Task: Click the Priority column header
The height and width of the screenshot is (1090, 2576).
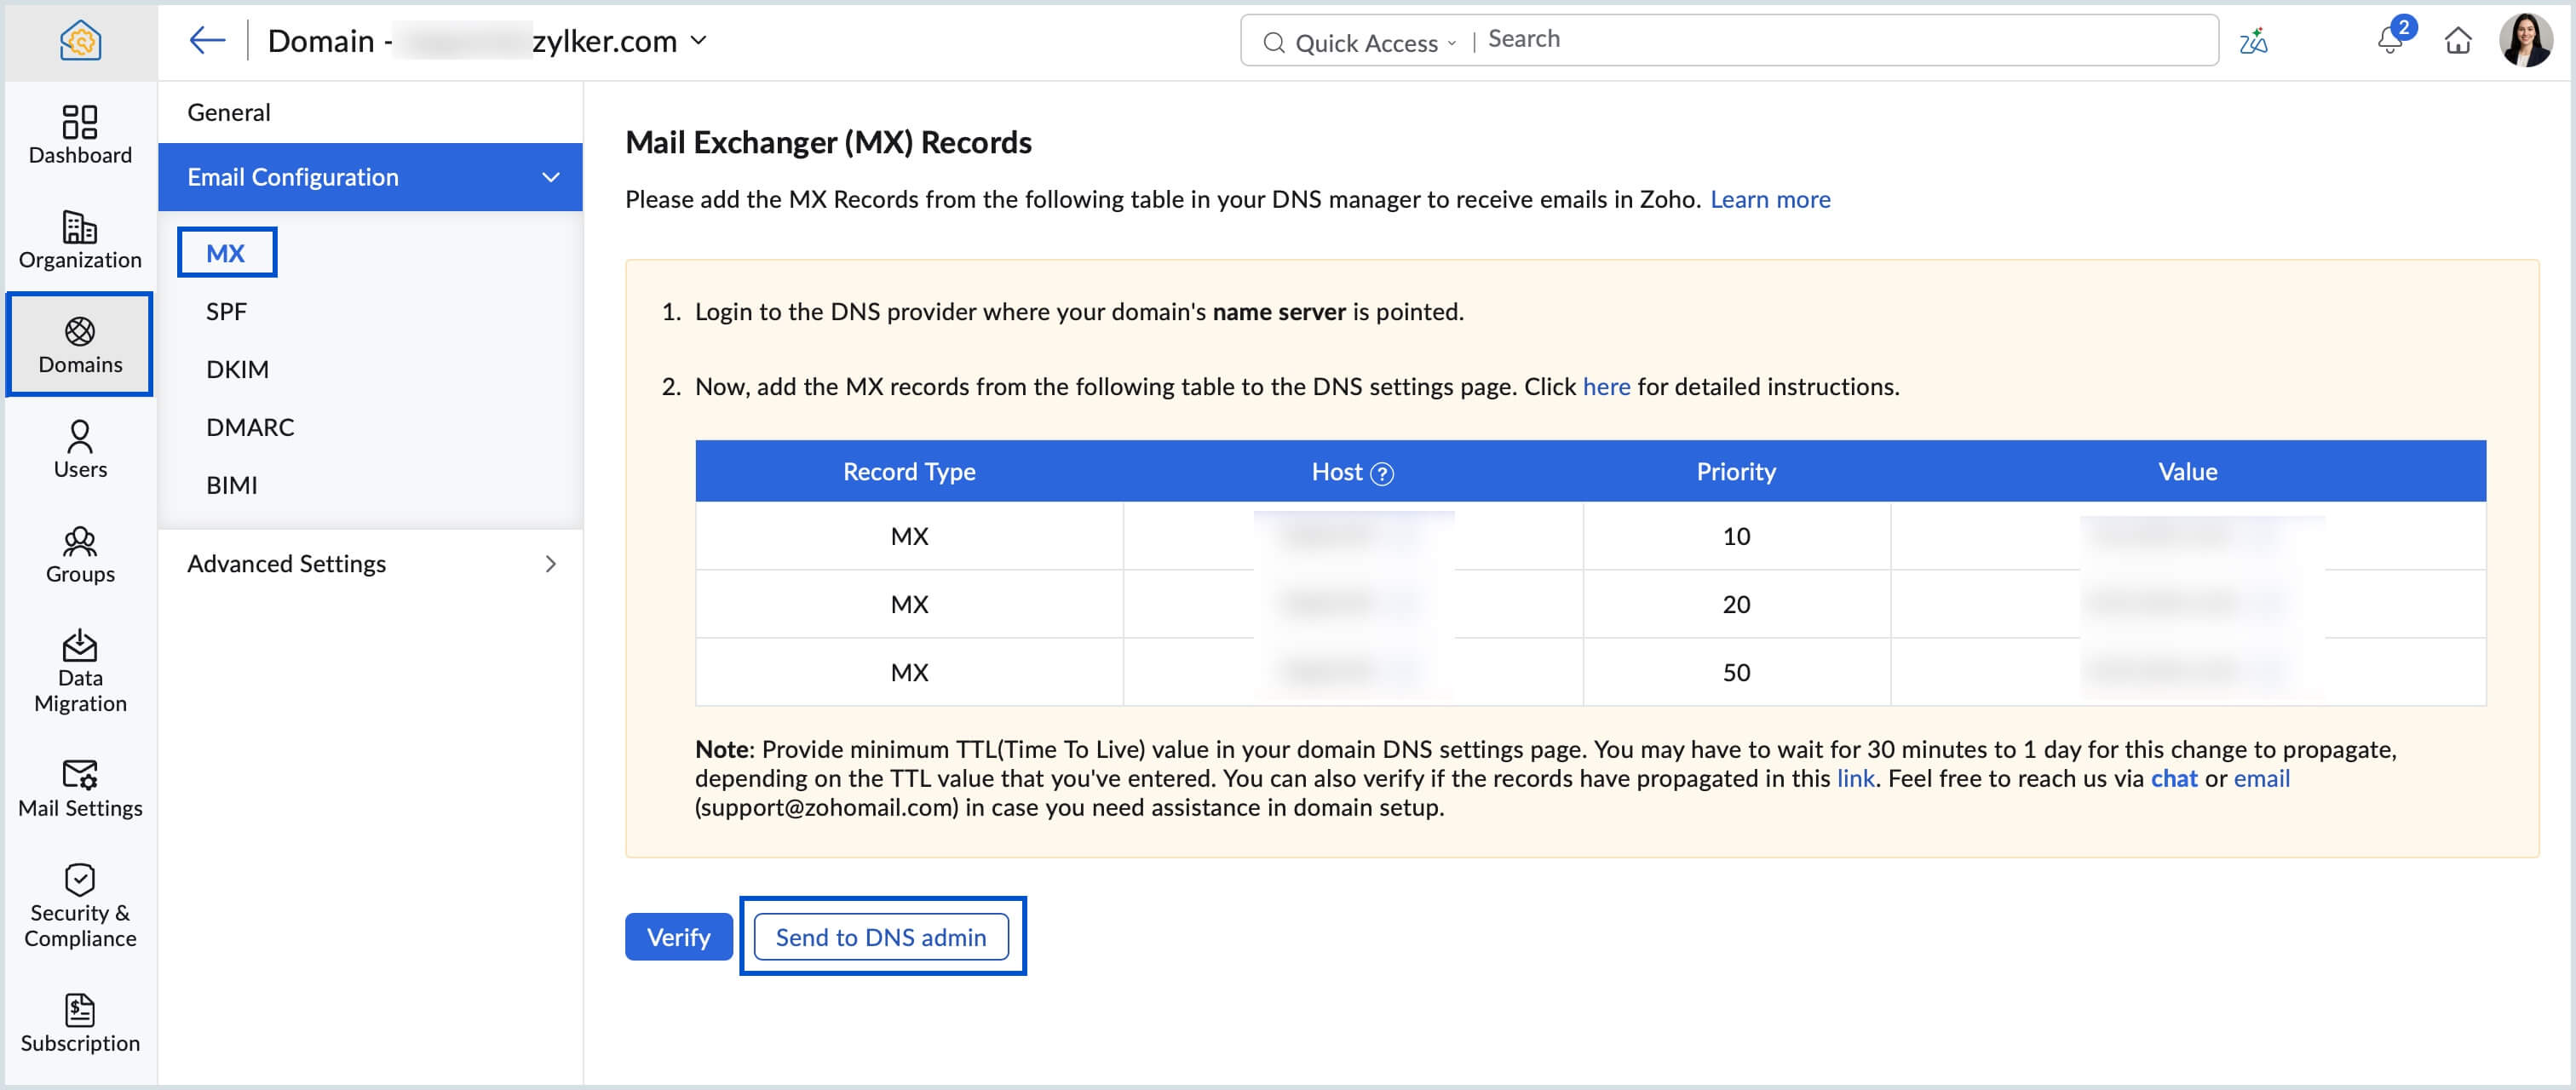Action: point(1736,471)
